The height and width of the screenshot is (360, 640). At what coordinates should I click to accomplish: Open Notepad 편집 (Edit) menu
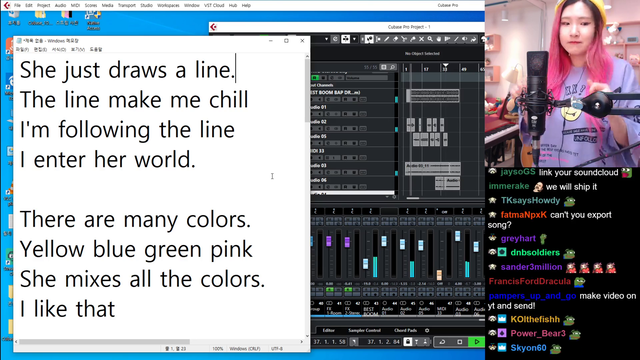(x=40, y=49)
